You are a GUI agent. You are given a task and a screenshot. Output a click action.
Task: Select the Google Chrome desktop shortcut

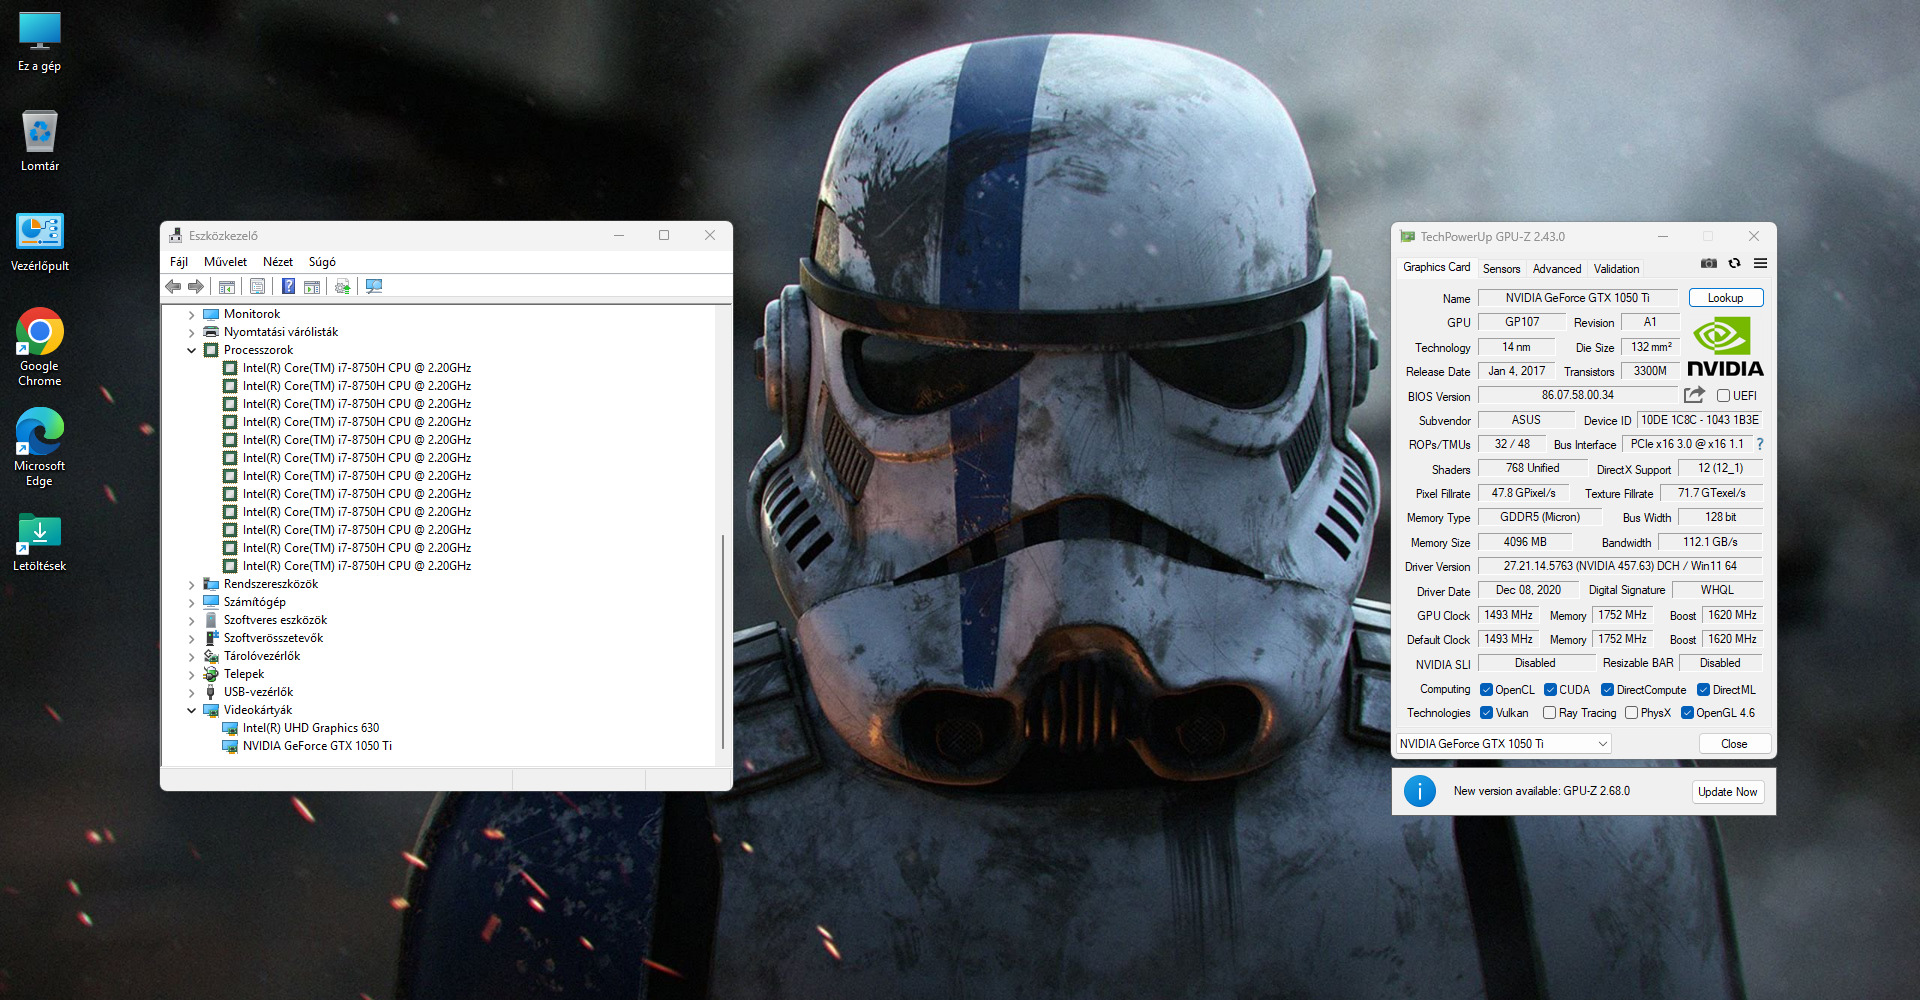click(x=40, y=347)
